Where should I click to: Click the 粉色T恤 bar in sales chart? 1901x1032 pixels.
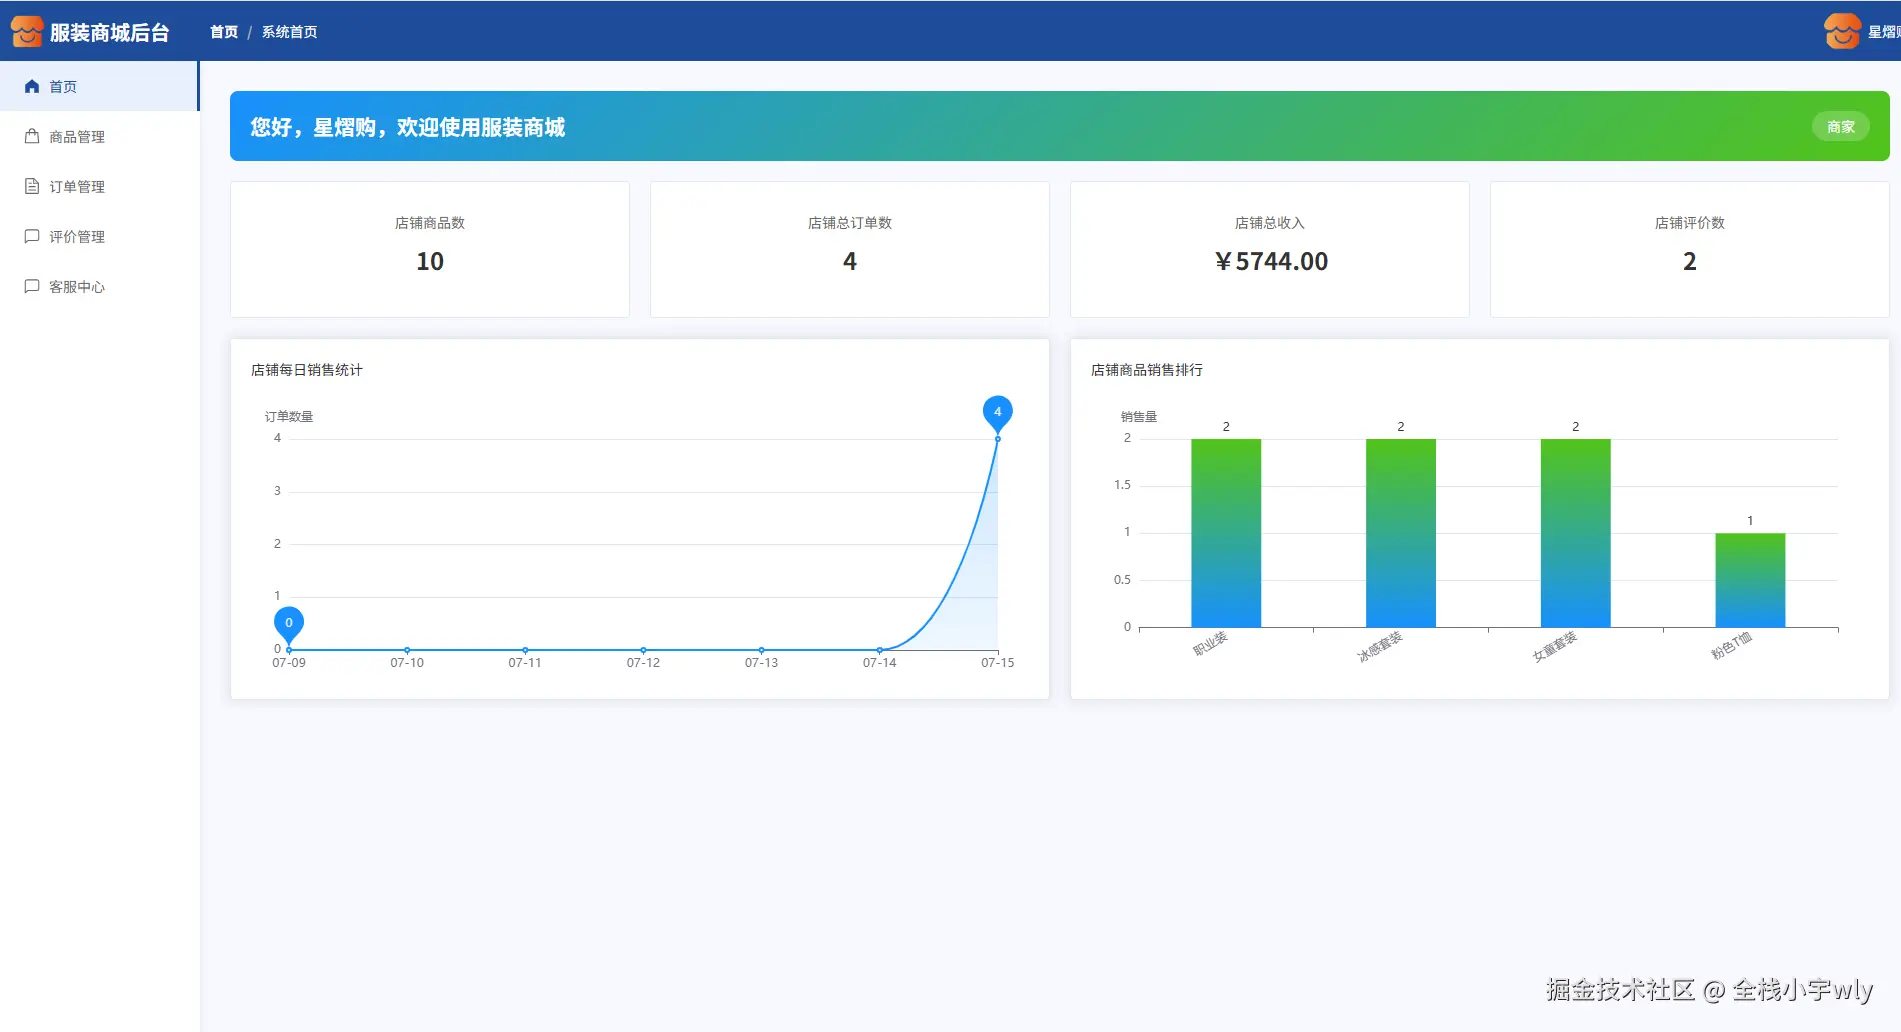click(1750, 580)
